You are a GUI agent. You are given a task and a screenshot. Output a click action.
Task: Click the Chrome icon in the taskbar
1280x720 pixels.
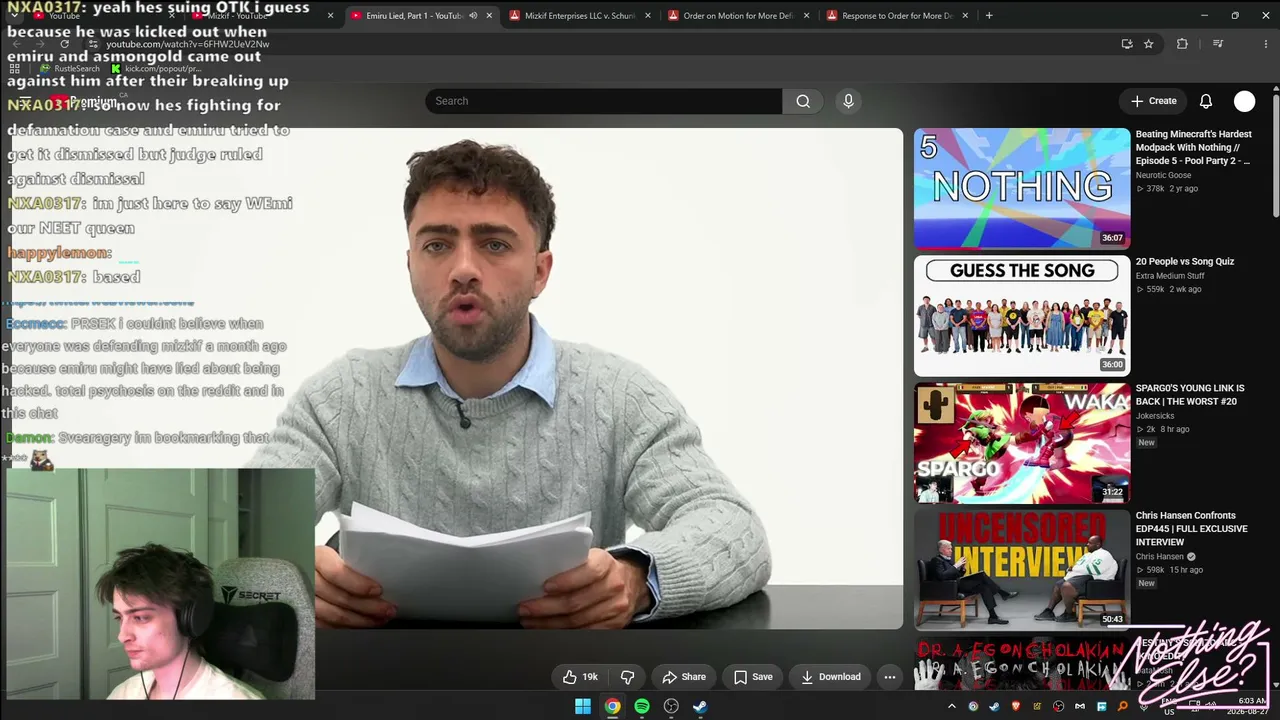(612, 706)
